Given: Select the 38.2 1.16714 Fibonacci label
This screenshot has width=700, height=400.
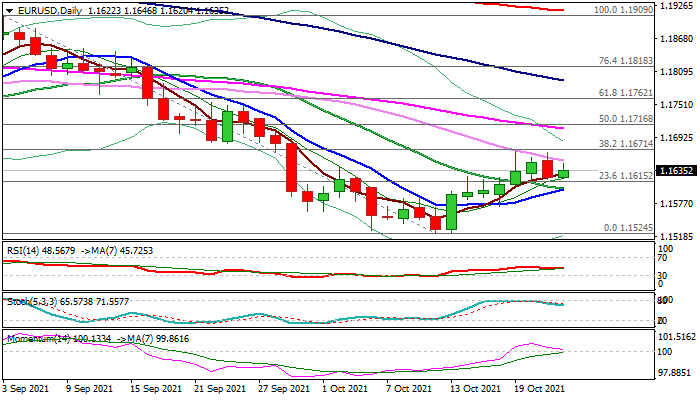Looking at the screenshot, I should (x=626, y=144).
